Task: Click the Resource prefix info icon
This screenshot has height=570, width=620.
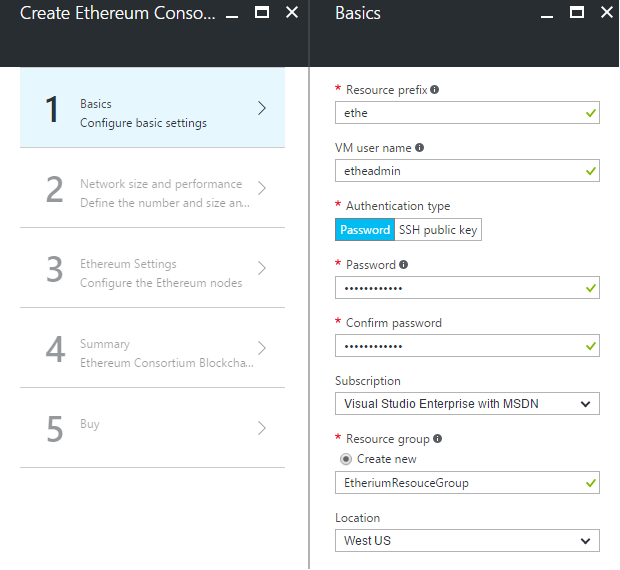Action: pos(435,90)
